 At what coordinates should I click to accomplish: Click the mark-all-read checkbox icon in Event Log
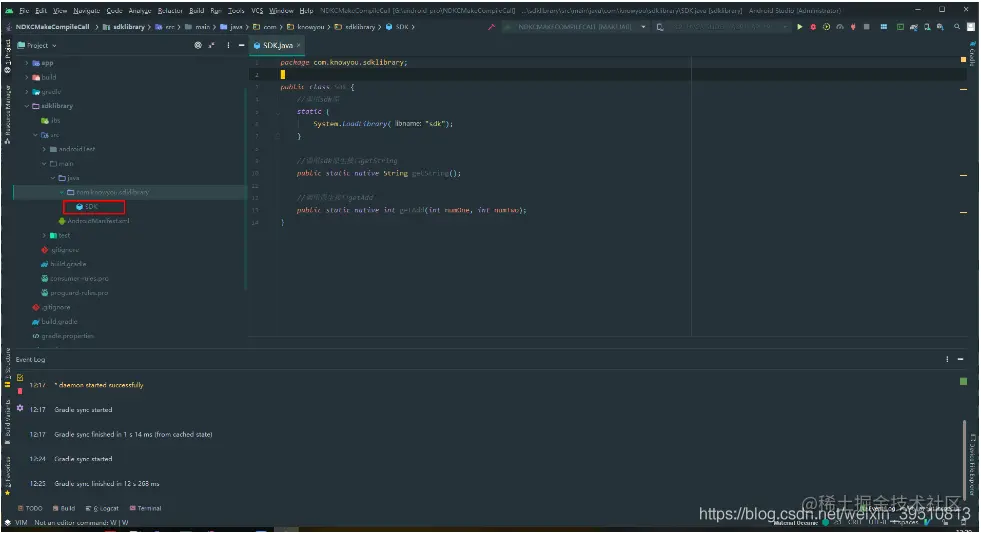click(x=20, y=377)
